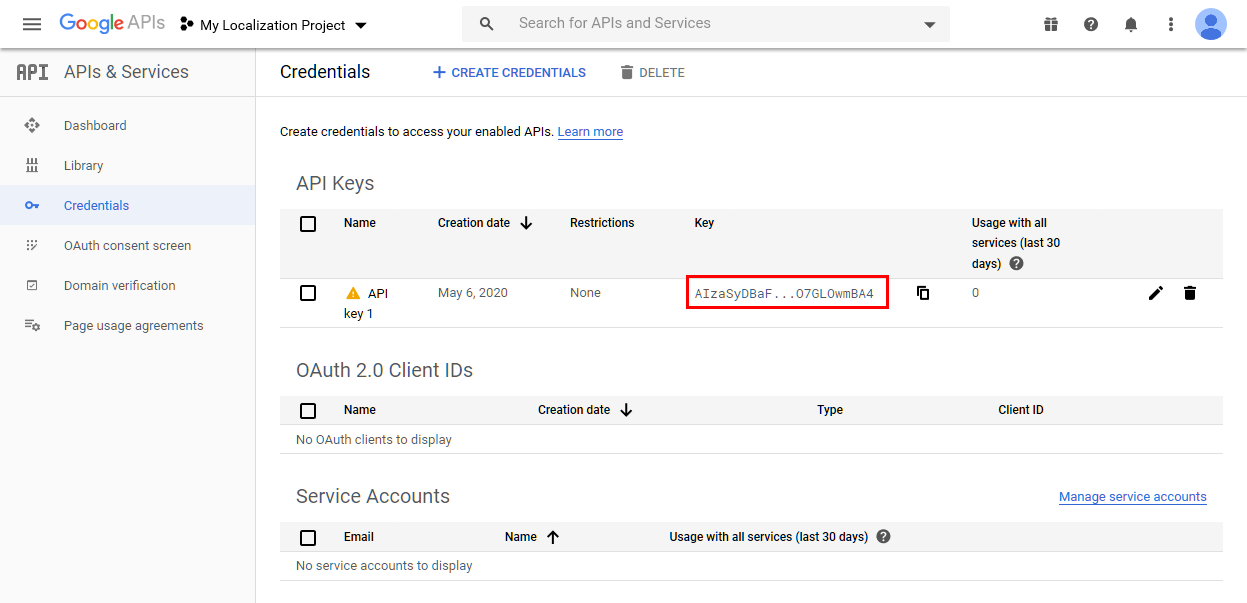Open the three-dot options menu in the header
Image resolution: width=1247 pixels, height=603 pixels.
[1170, 23]
